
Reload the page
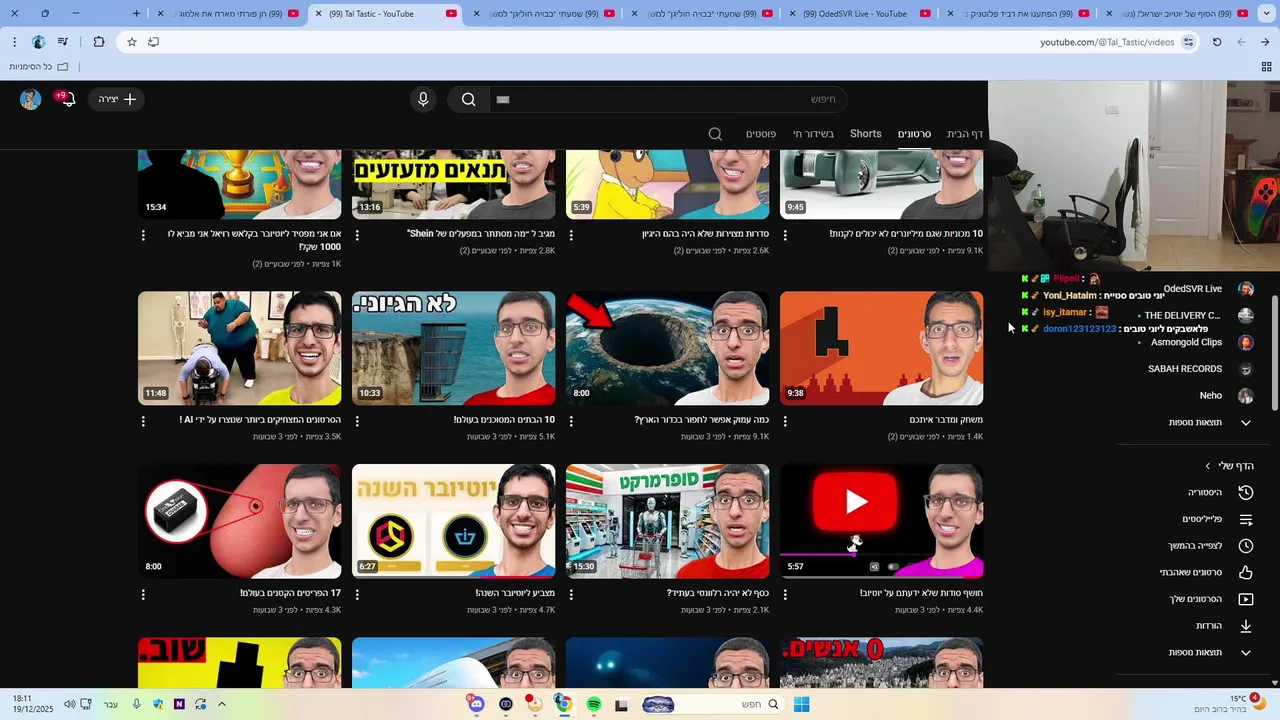(x=1217, y=42)
